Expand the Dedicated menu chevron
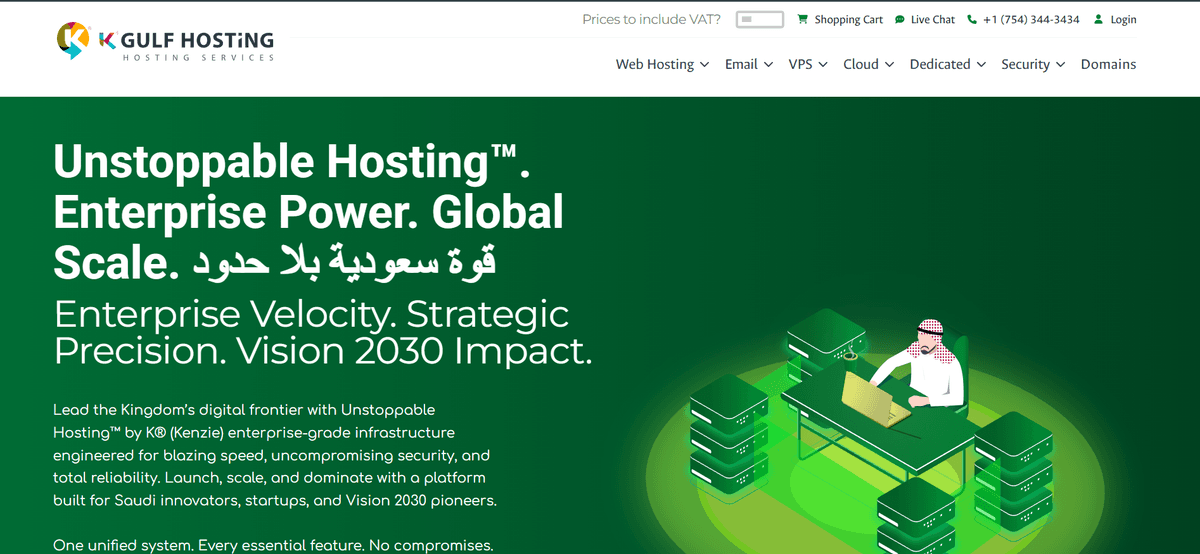 click(x=981, y=64)
